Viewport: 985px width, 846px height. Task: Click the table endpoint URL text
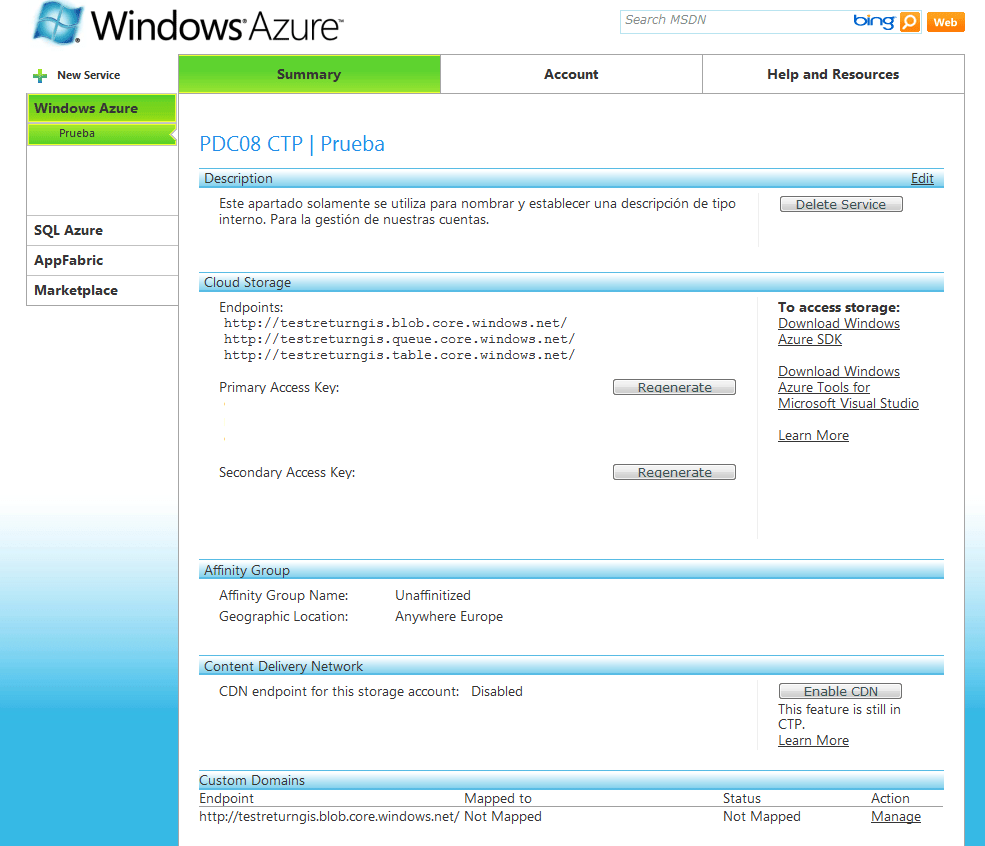[400, 355]
